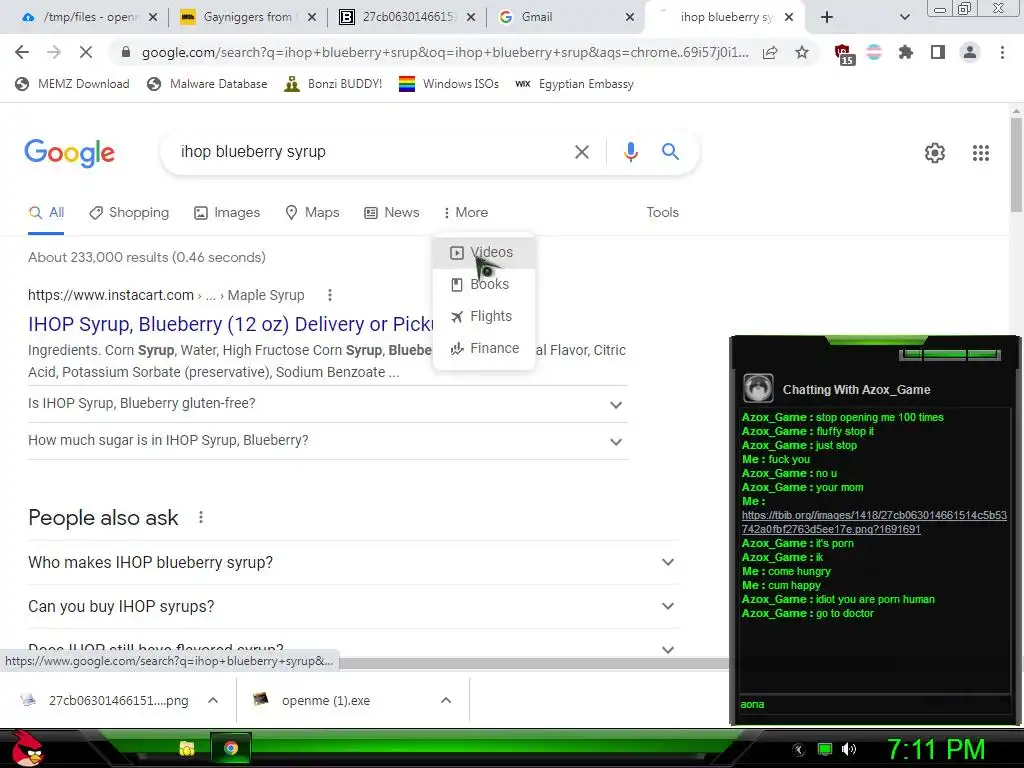This screenshot has width=1024, height=768.
Task: Click the Google logo
Action: 69,153
